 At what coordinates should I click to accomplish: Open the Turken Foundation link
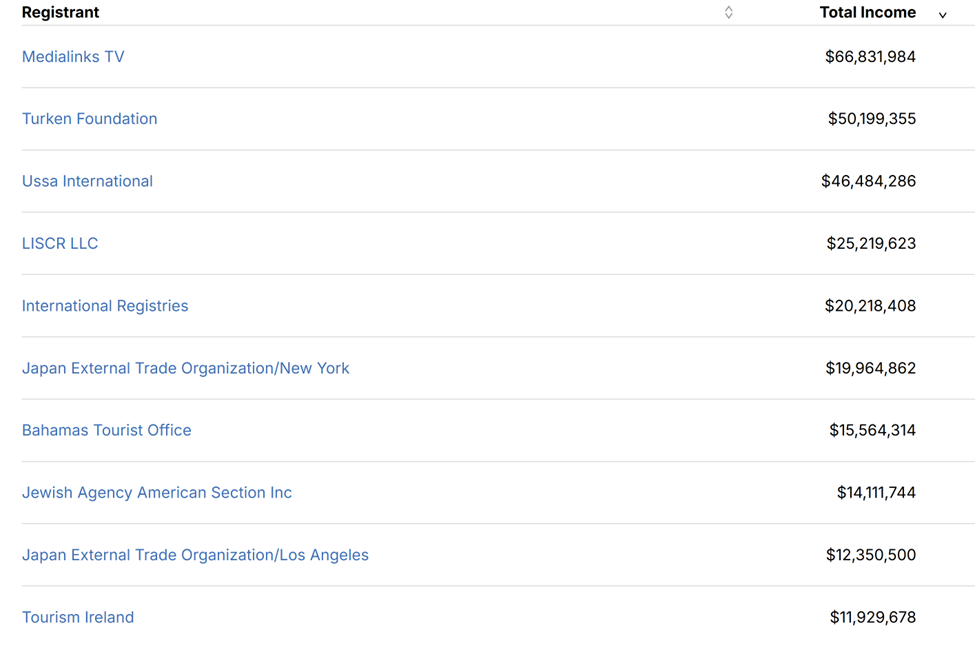tap(89, 119)
